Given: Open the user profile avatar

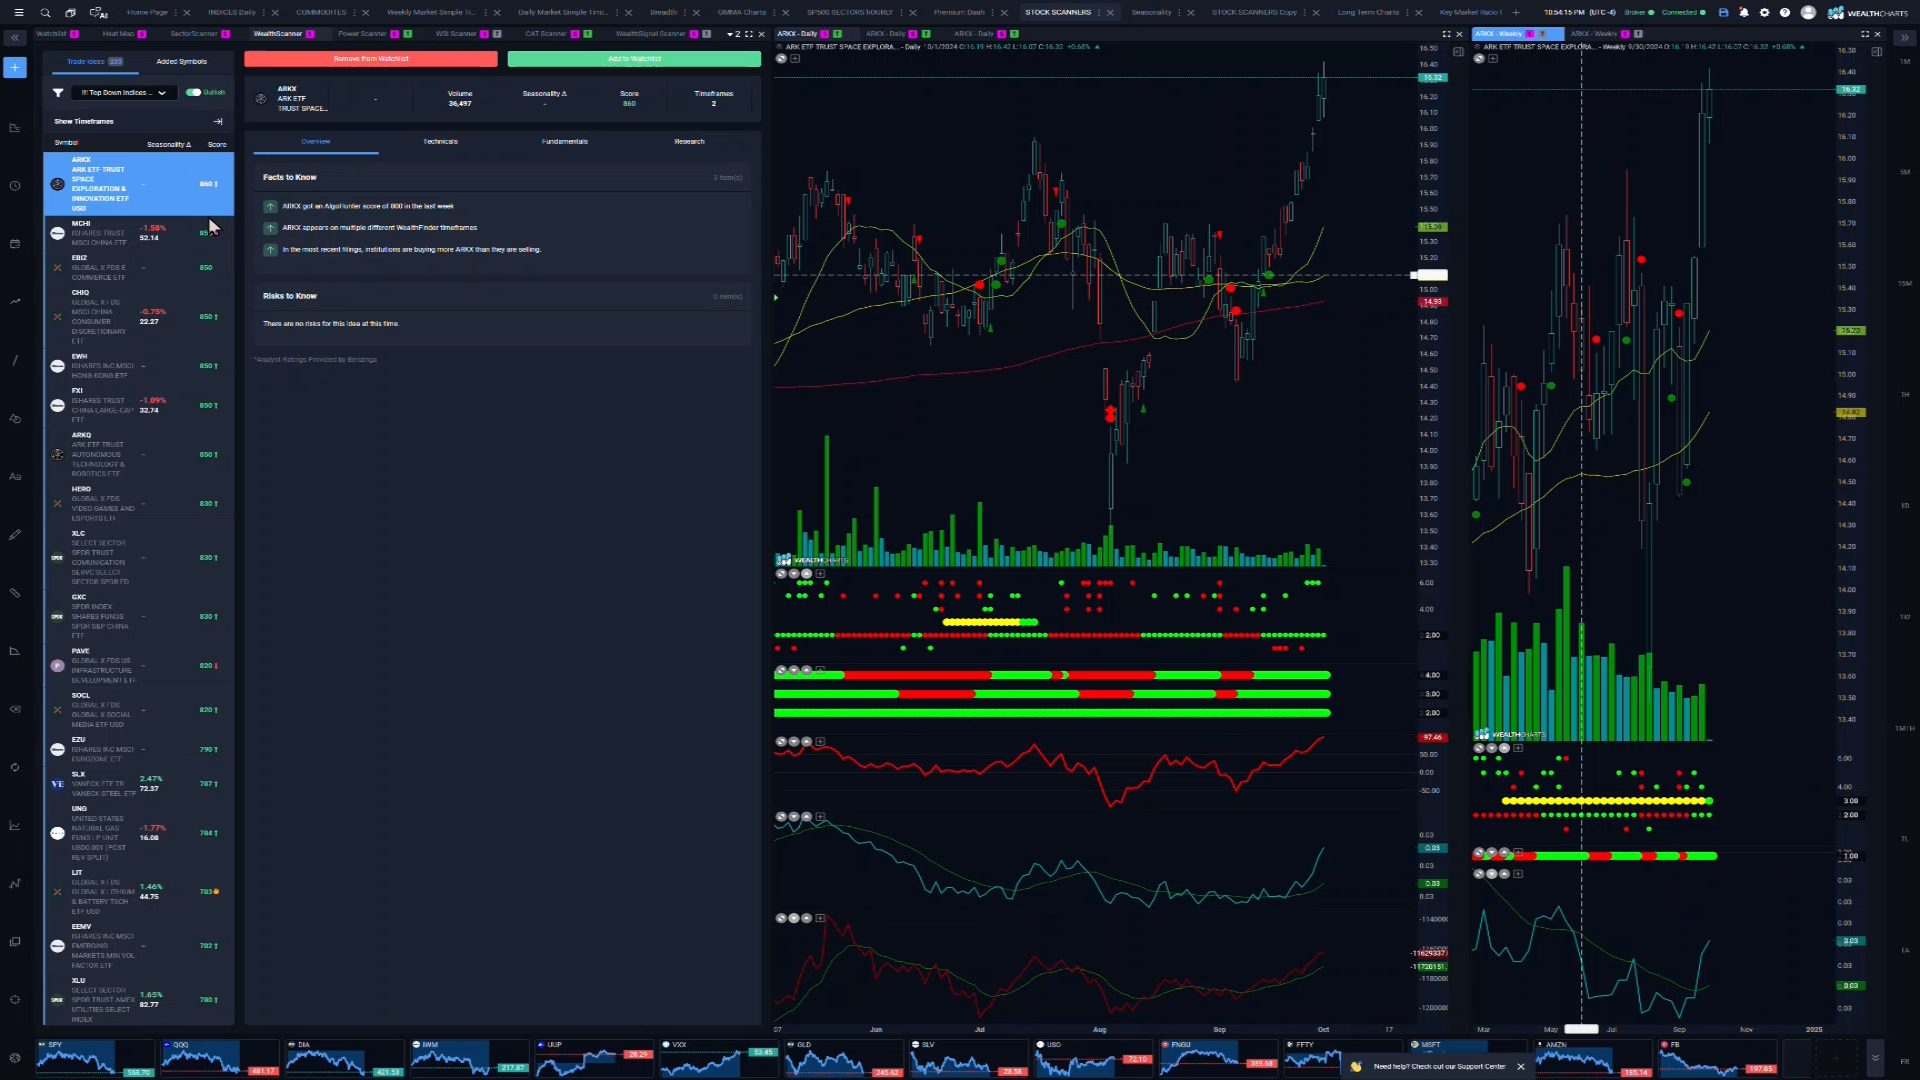Looking at the screenshot, I should point(1808,13).
